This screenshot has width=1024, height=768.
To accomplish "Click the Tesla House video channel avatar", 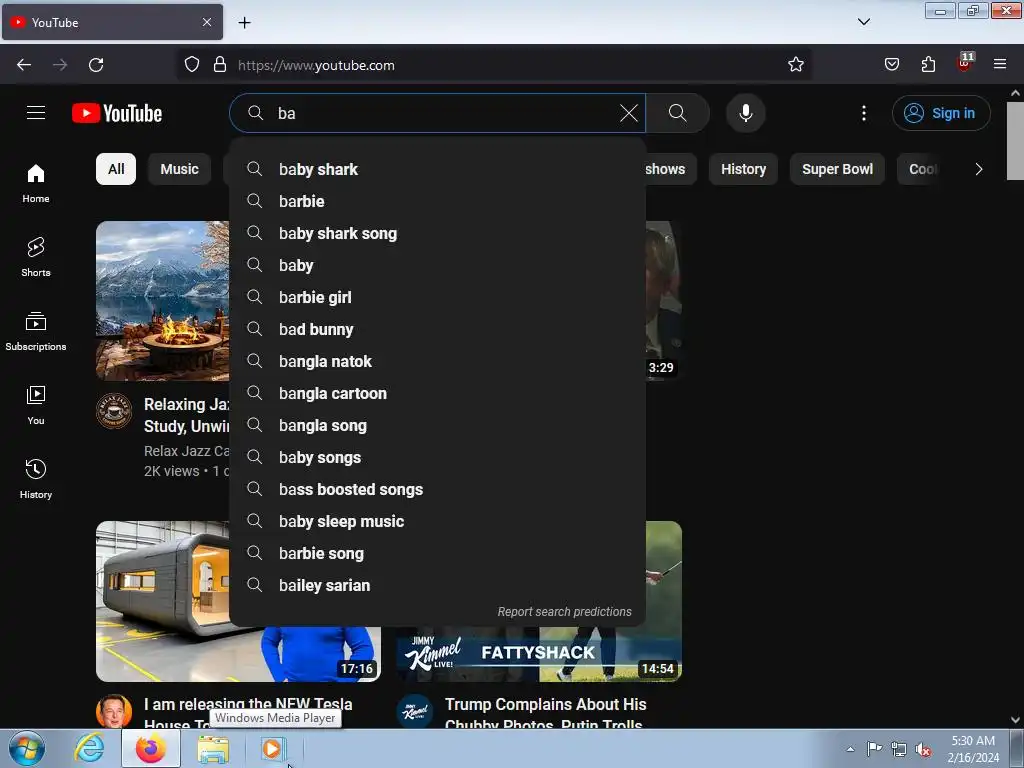I will (x=114, y=711).
